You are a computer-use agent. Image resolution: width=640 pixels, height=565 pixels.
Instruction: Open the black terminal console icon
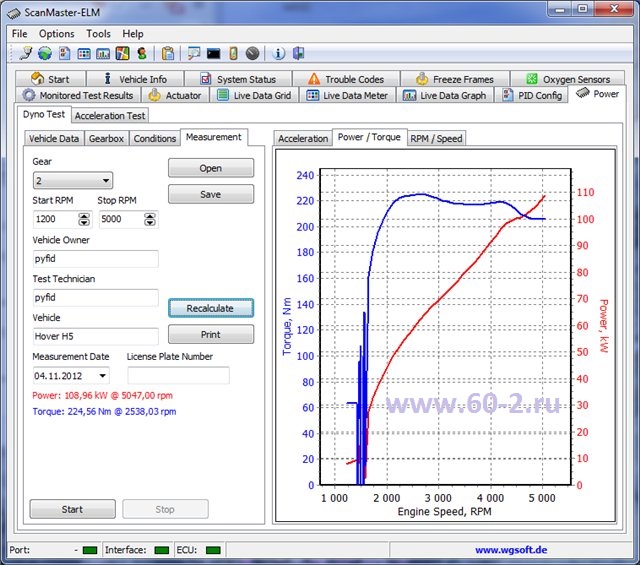[x=213, y=53]
